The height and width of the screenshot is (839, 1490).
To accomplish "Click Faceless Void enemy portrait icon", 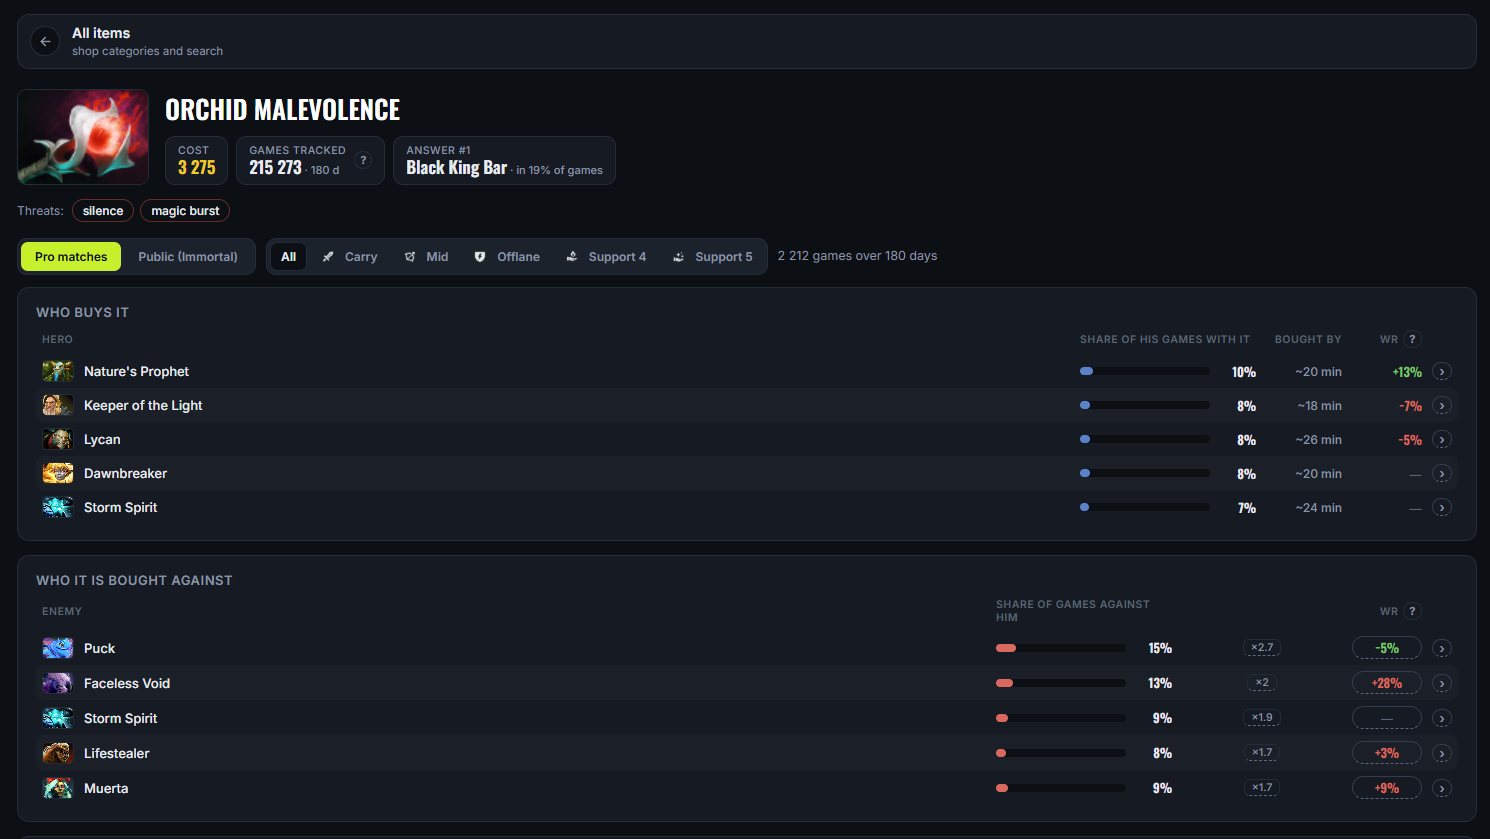I will [x=58, y=683].
